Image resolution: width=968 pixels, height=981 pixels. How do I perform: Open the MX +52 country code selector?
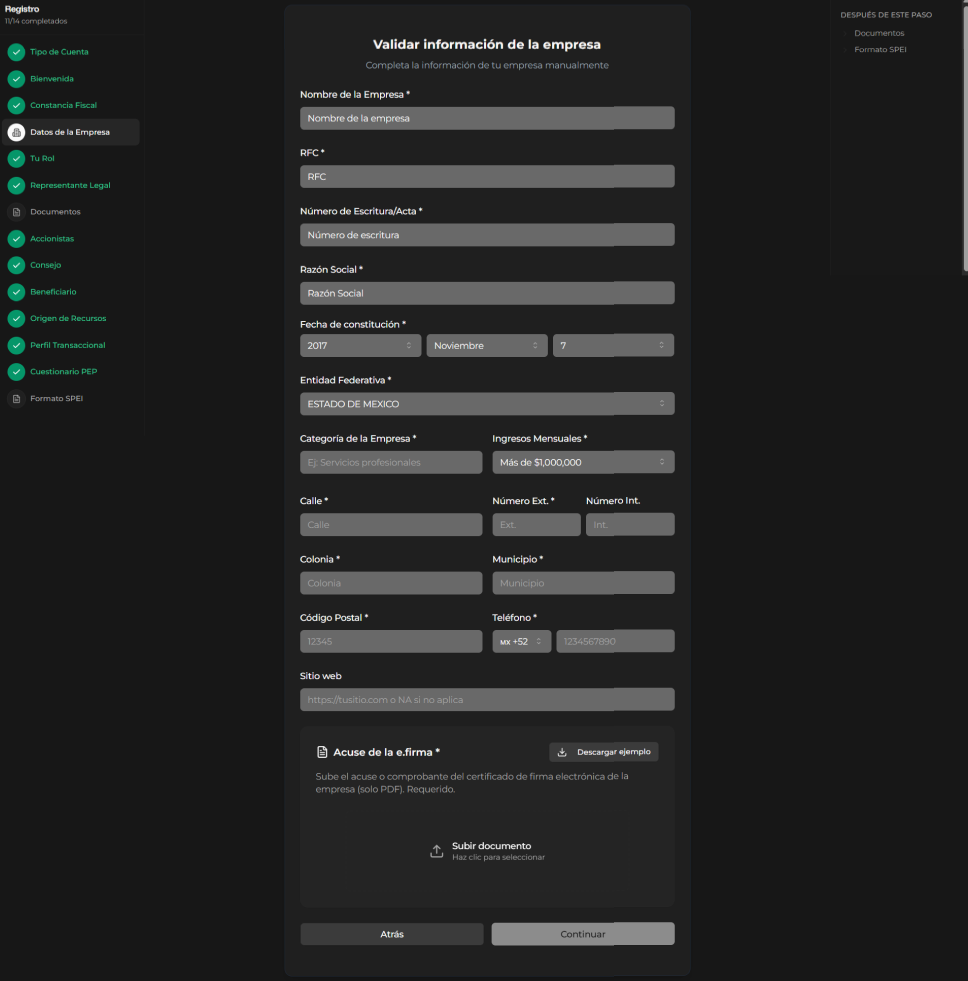click(522, 641)
